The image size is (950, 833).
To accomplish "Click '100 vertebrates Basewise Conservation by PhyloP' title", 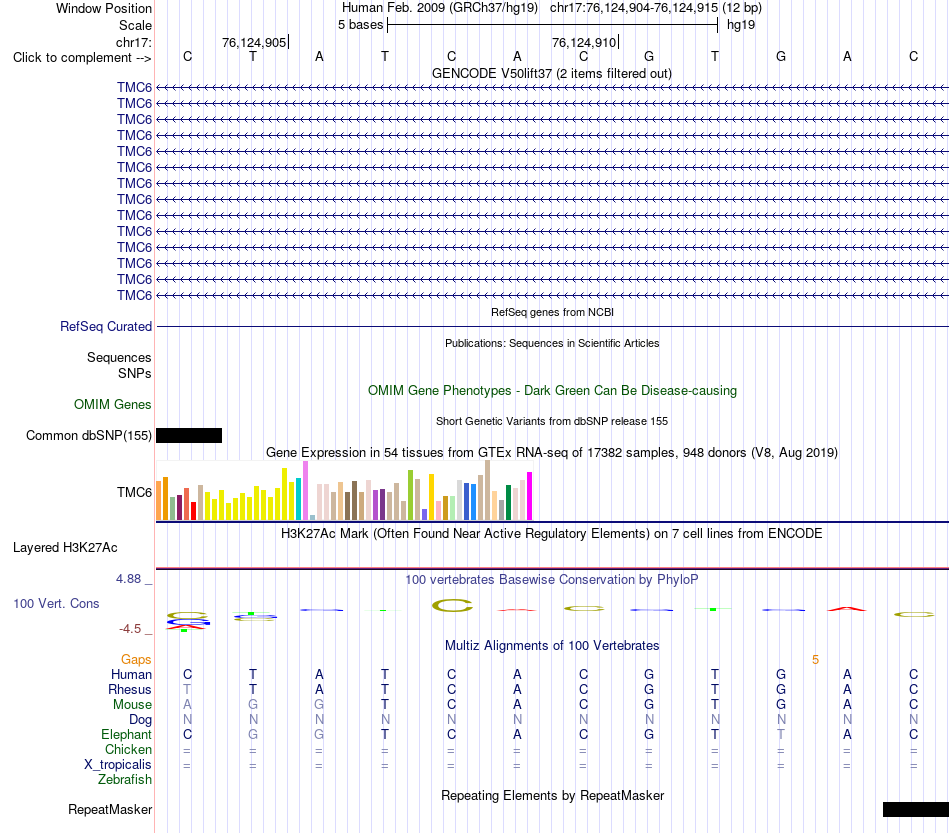I will click(x=552, y=579).
